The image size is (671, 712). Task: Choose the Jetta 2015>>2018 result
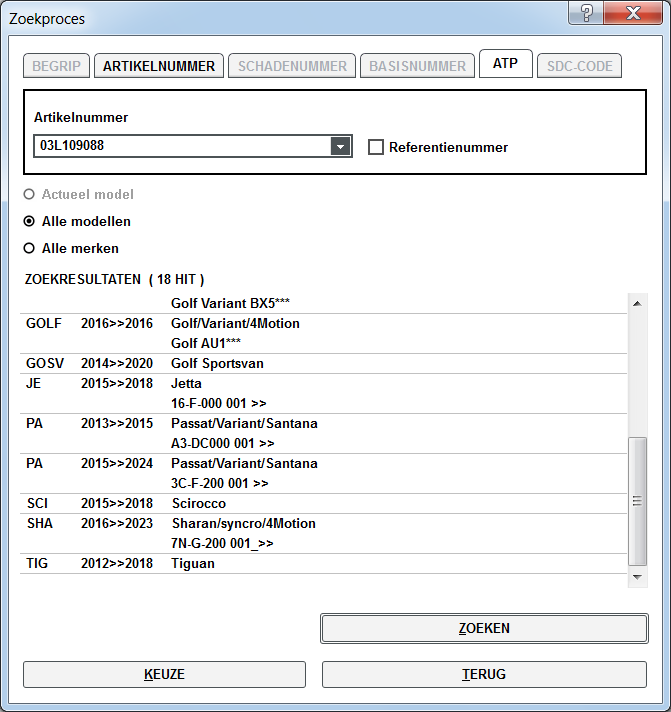[186, 383]
